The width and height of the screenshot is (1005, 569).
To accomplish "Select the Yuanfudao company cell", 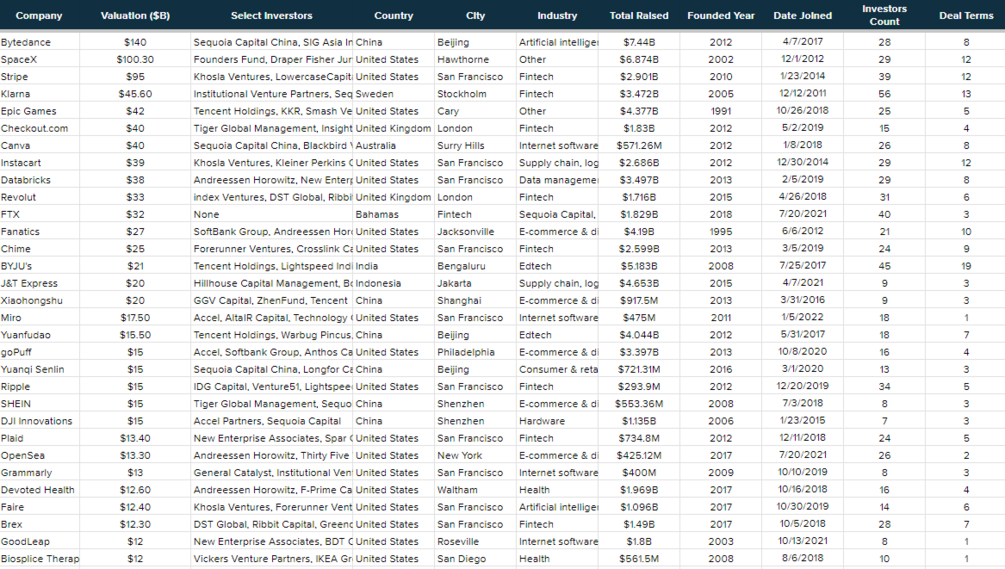I will point(40,336).
